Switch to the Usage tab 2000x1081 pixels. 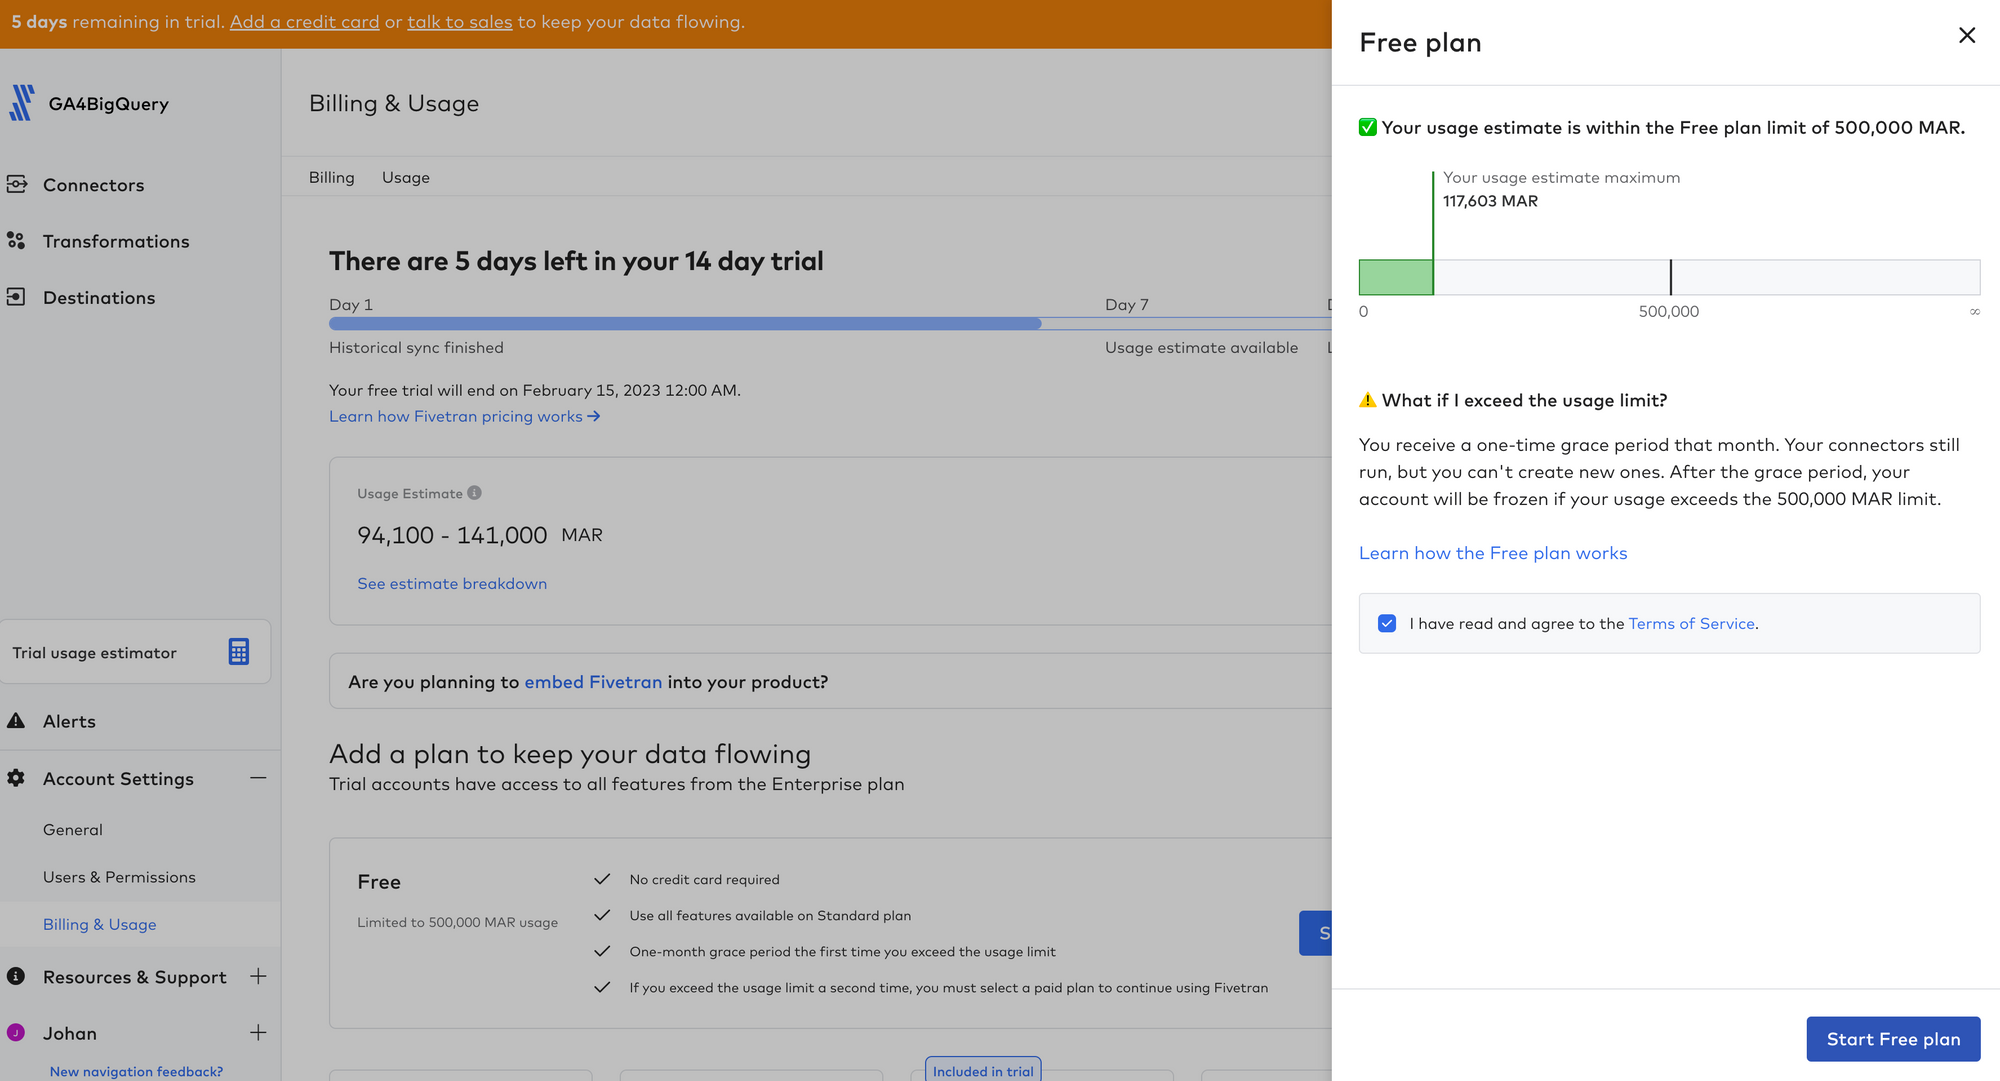click(x=406, y=177)
